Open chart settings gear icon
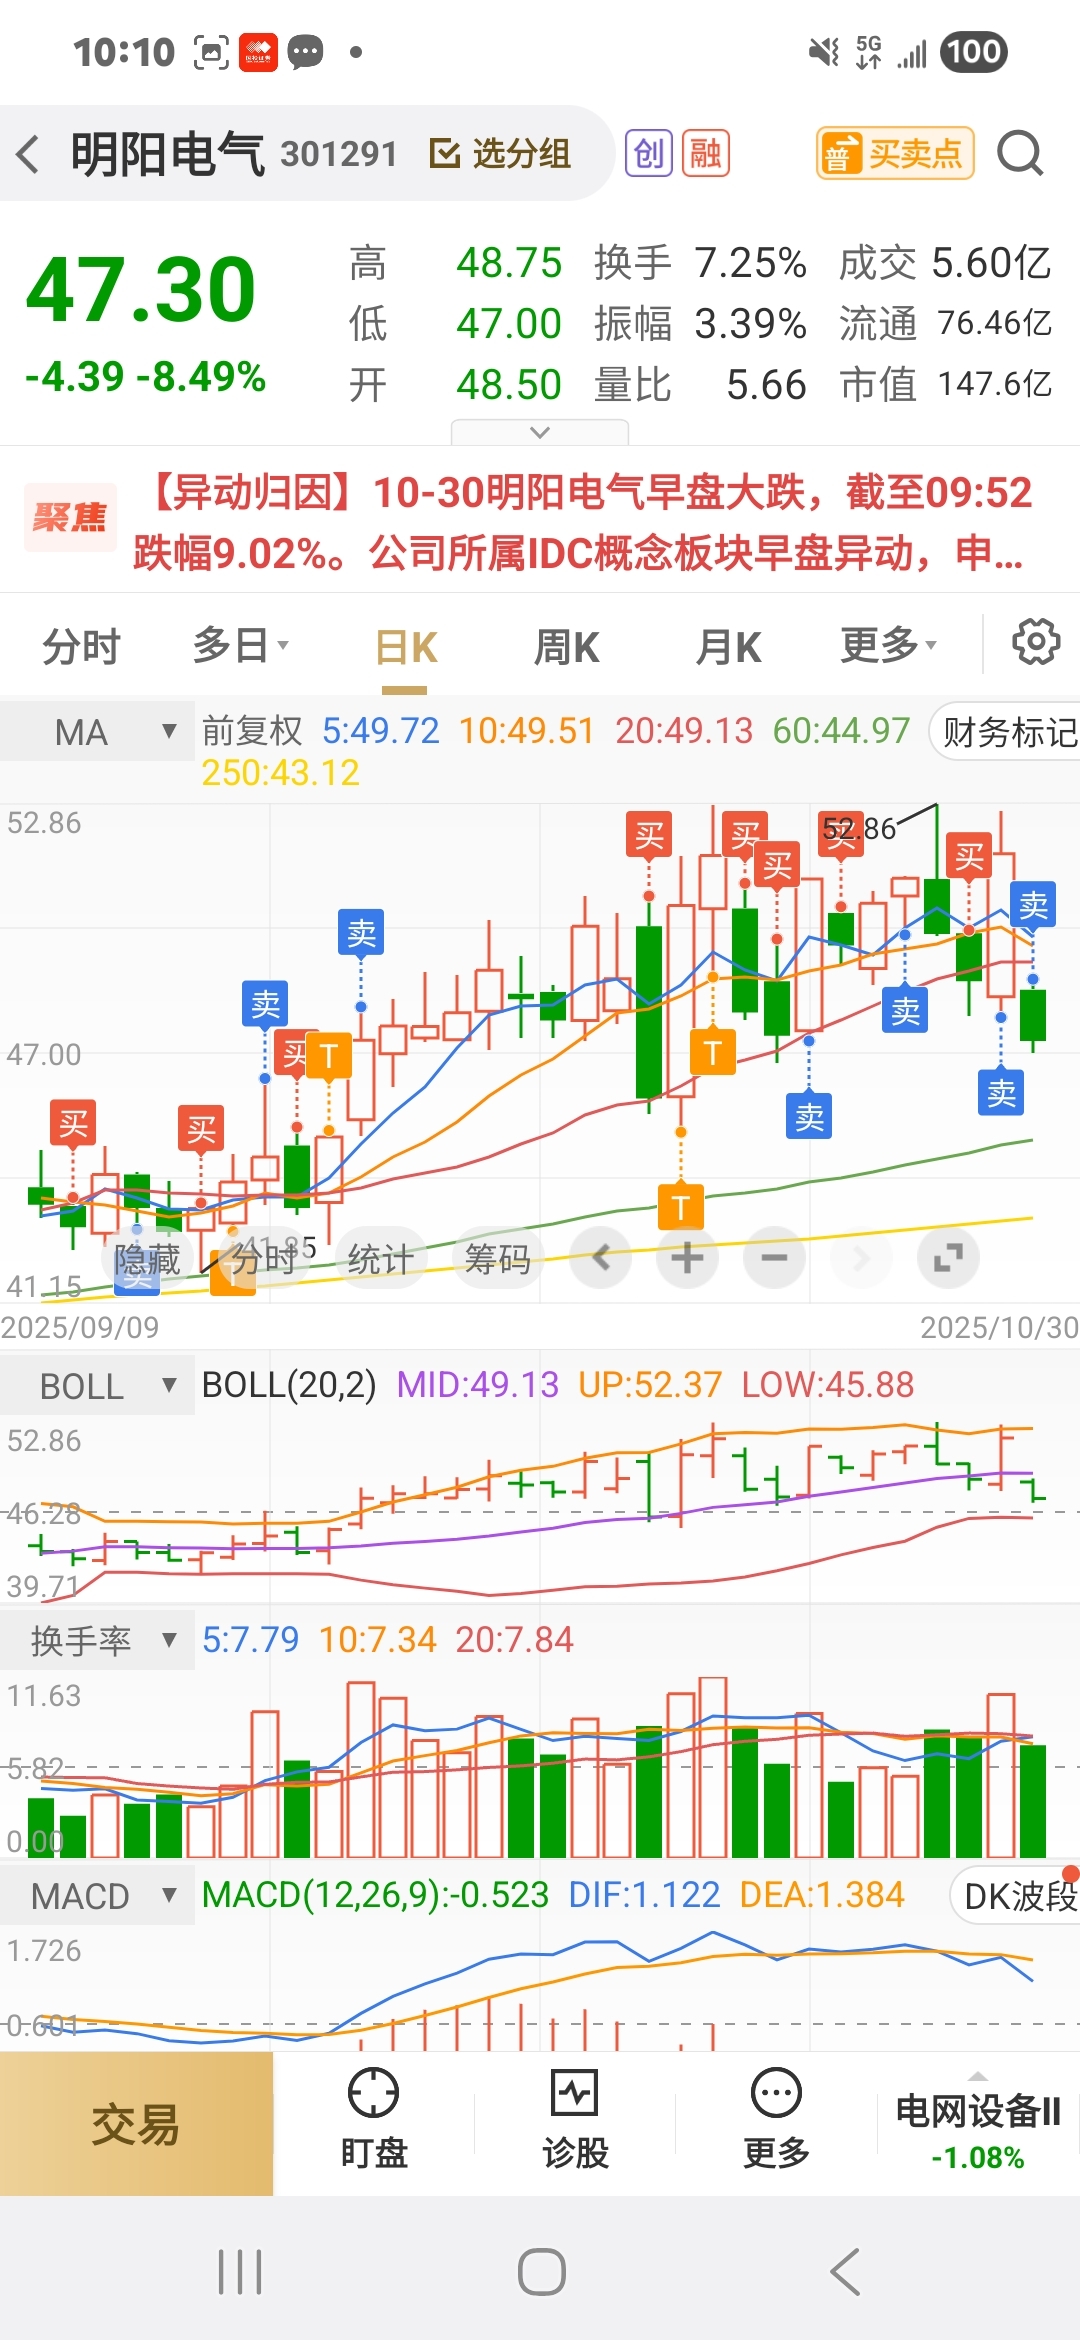The width and height of the screenshot is (1080, 2340). 1036,642
